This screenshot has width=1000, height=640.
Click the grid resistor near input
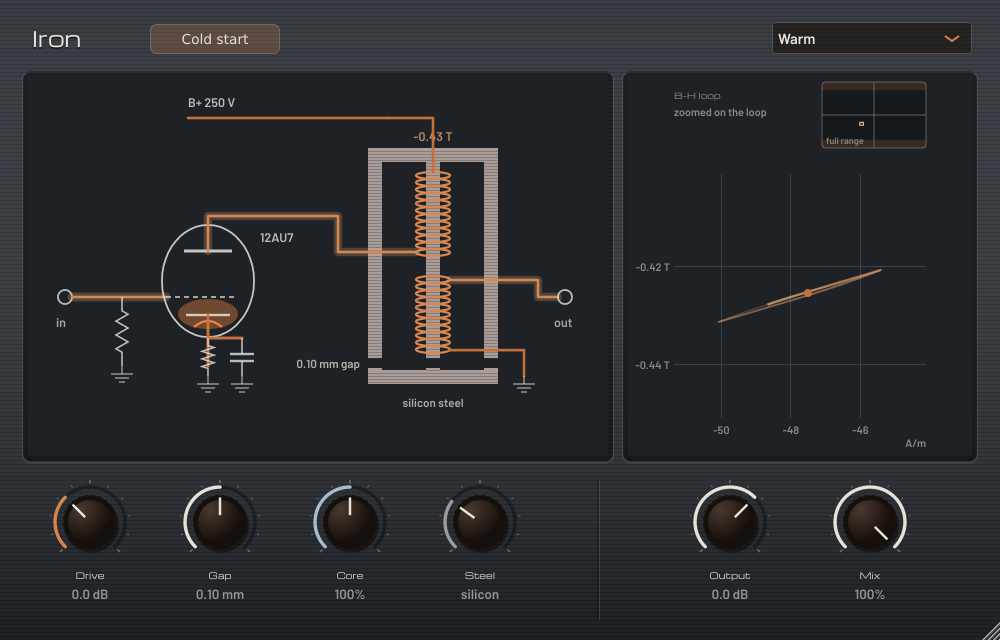pyautogui.click(x=122, y=330)
